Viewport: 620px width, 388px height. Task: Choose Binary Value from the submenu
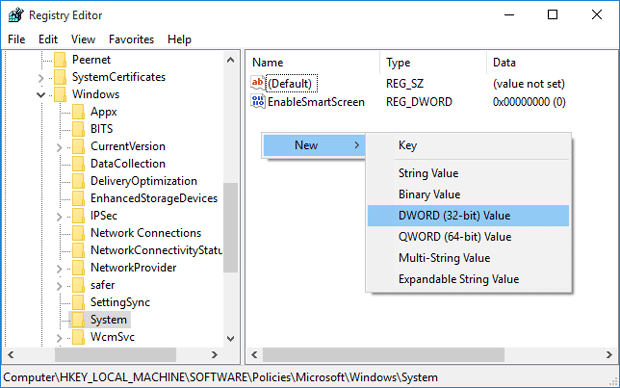coord(468,194)
